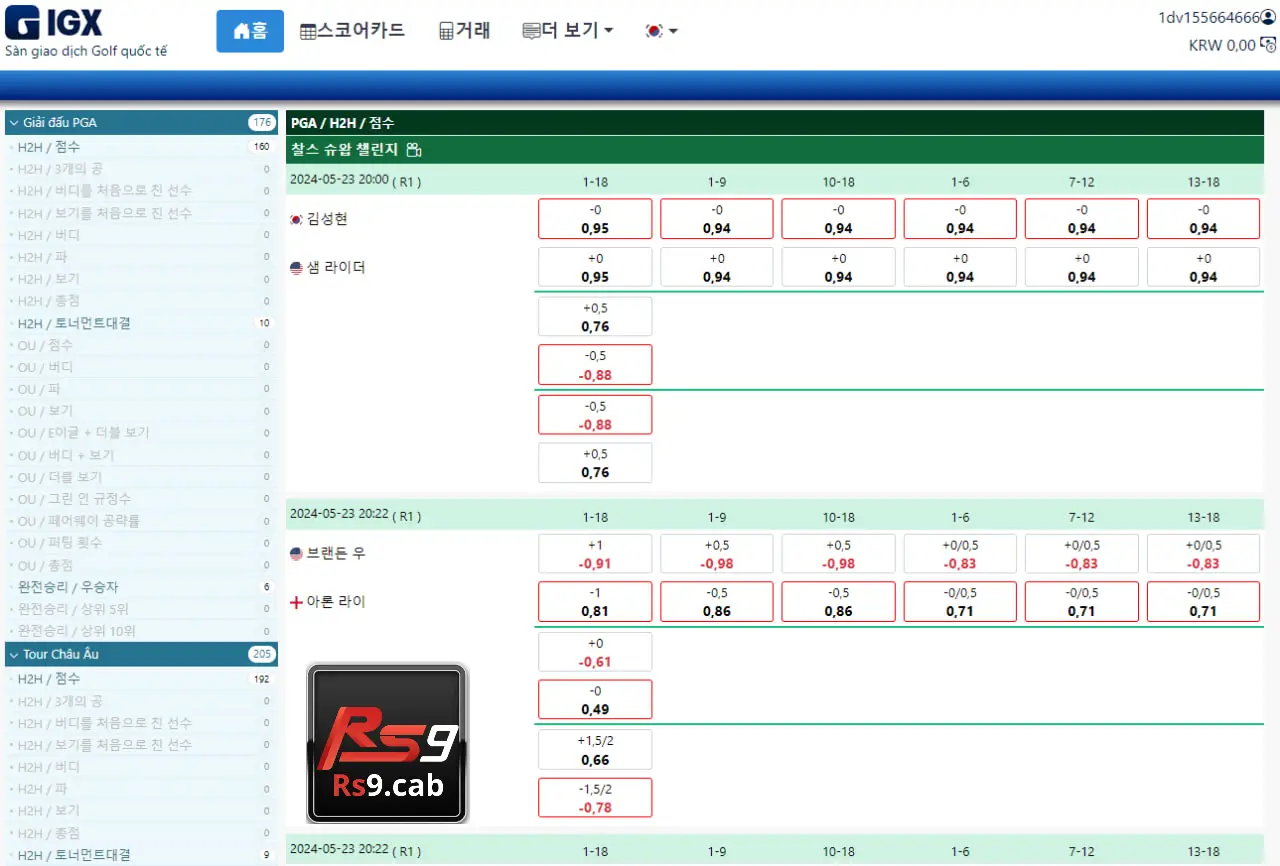Pick 아론 라이 -1 odds 0,81
The height and width of the screenshot is (866, 1280).
595,602
